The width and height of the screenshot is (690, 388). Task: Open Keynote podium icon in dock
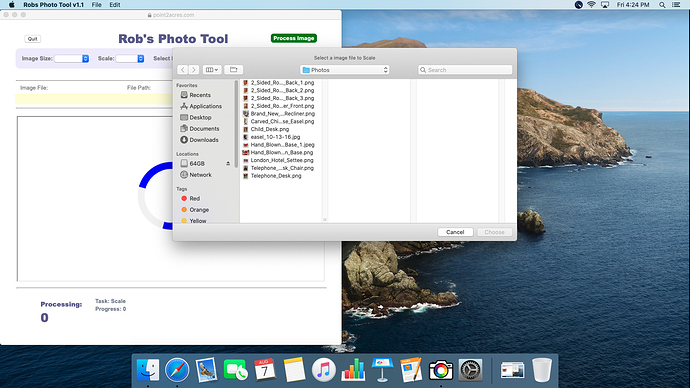382,370
